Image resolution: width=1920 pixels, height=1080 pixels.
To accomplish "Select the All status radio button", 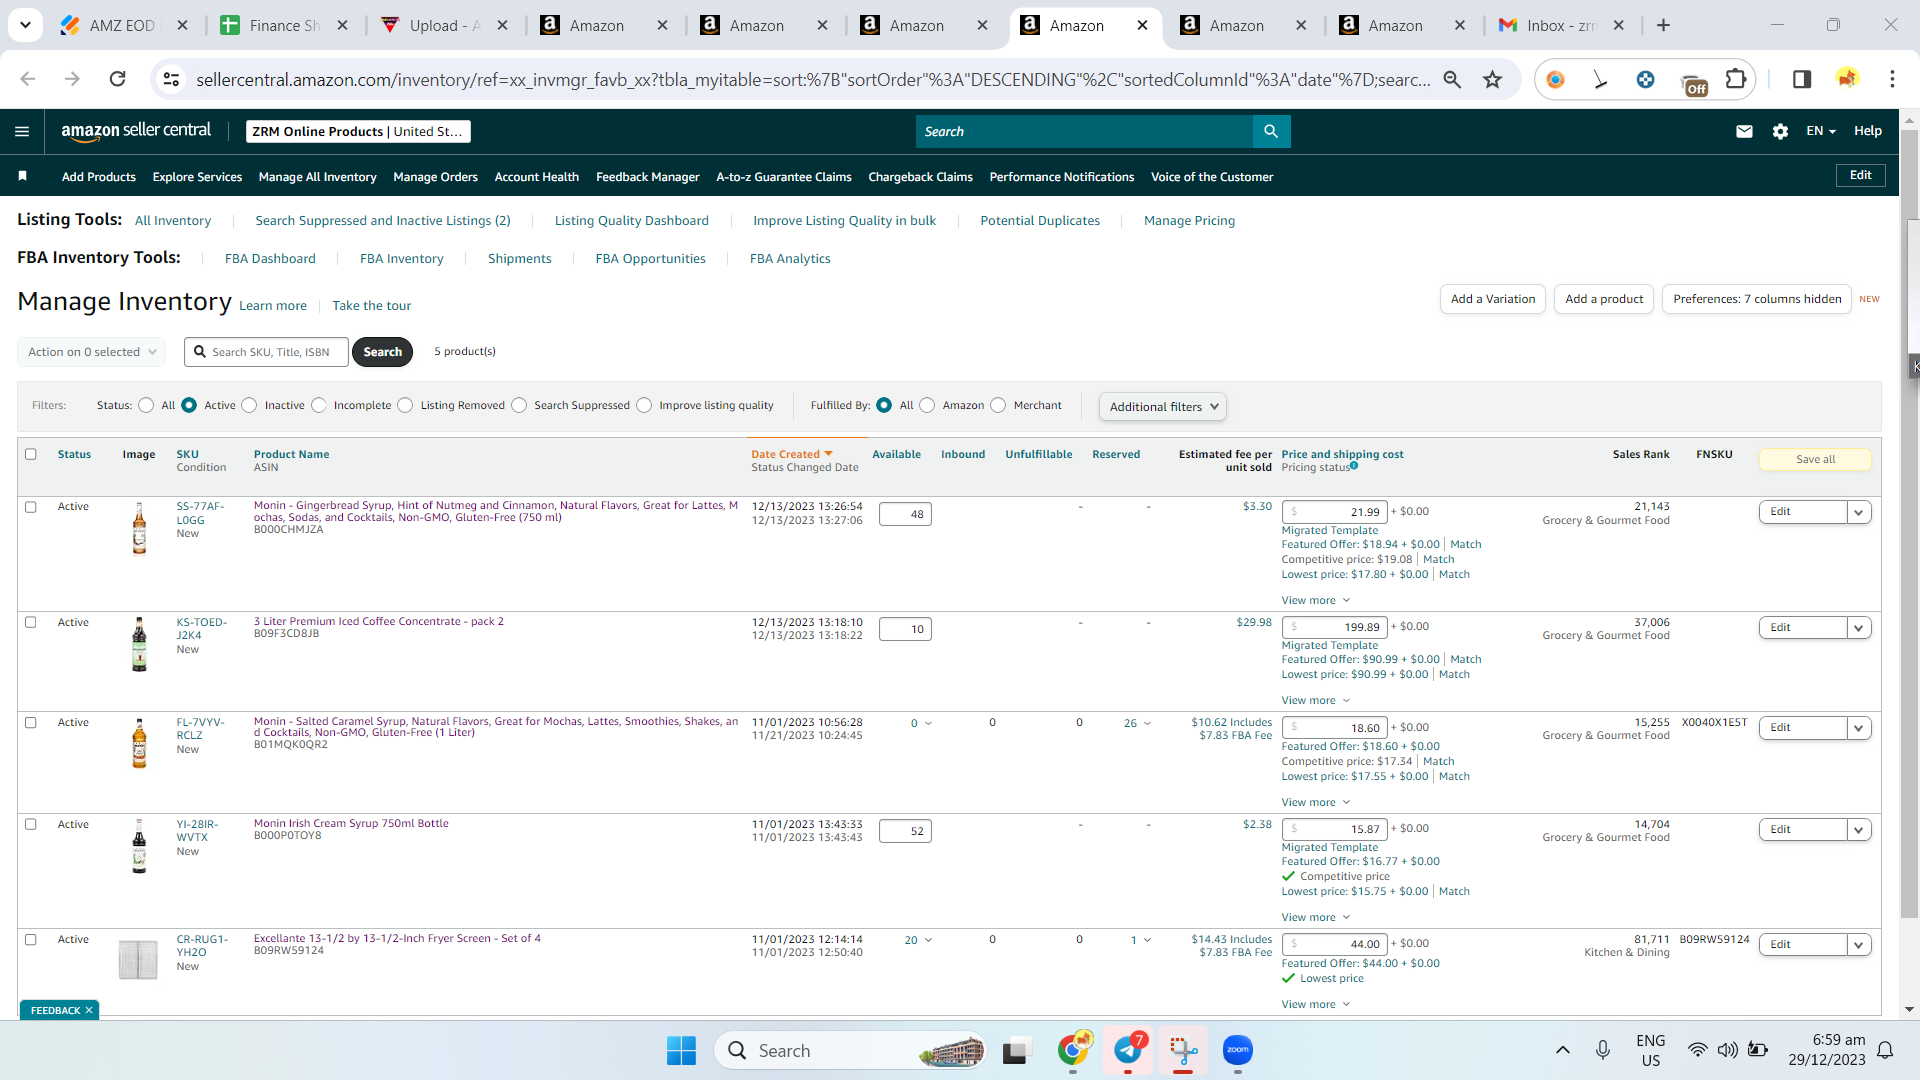I will pyautogui.click(x=146, y=405).
